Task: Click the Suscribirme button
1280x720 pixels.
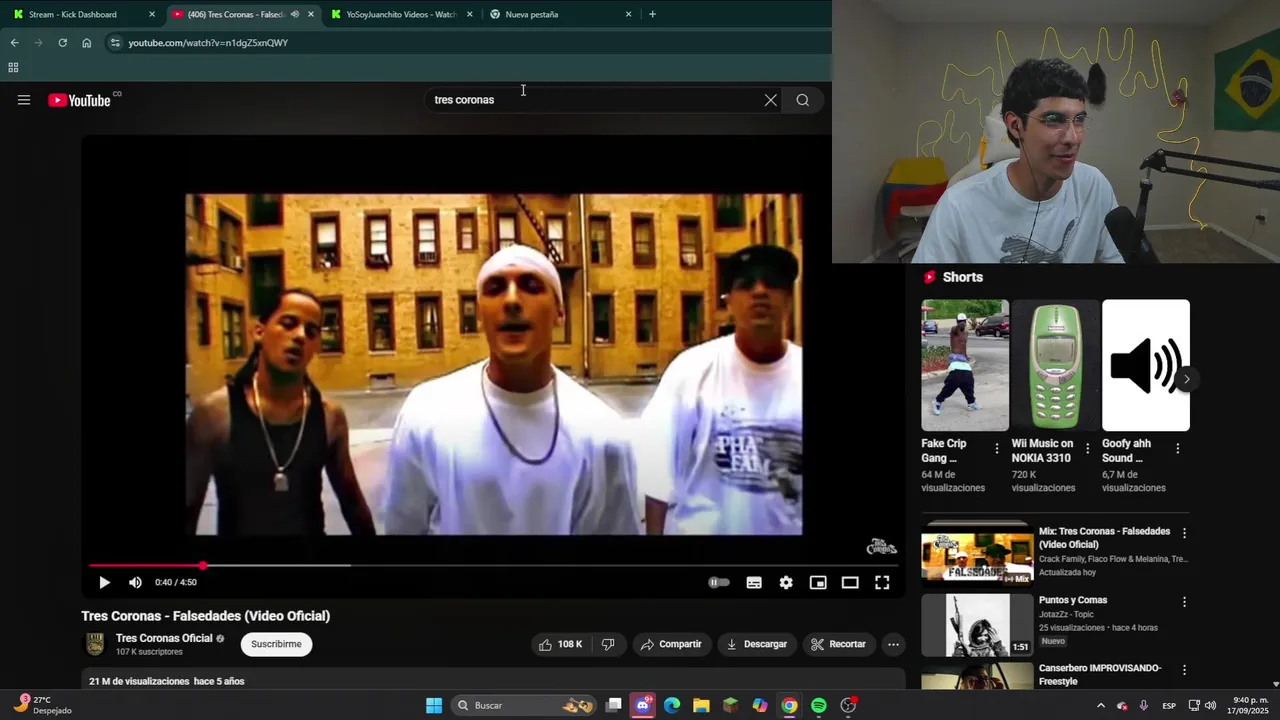Action: pos(276,644)
